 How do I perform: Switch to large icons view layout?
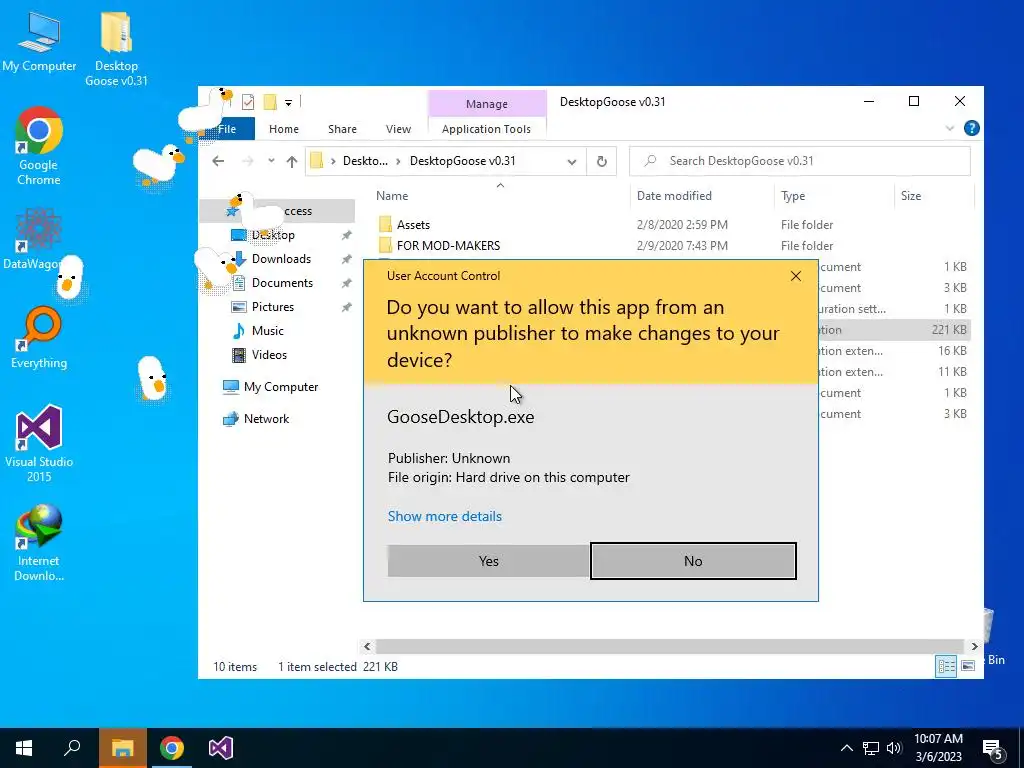click(x=968, y=666)
